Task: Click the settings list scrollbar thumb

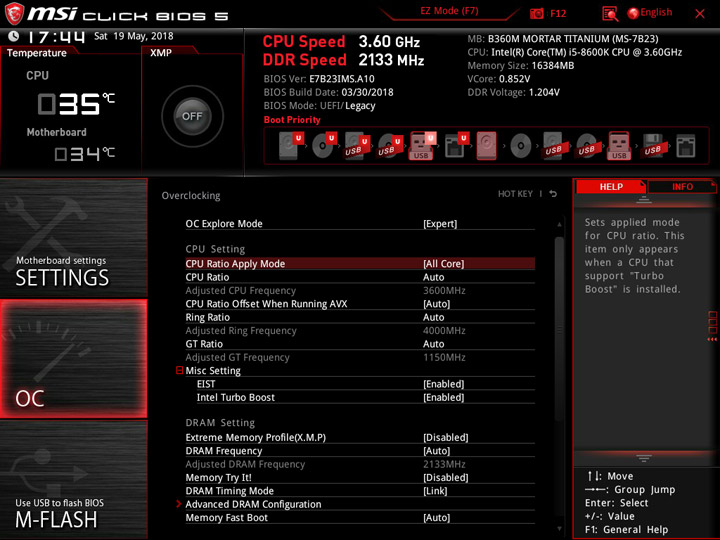Action: coord(559,328)
